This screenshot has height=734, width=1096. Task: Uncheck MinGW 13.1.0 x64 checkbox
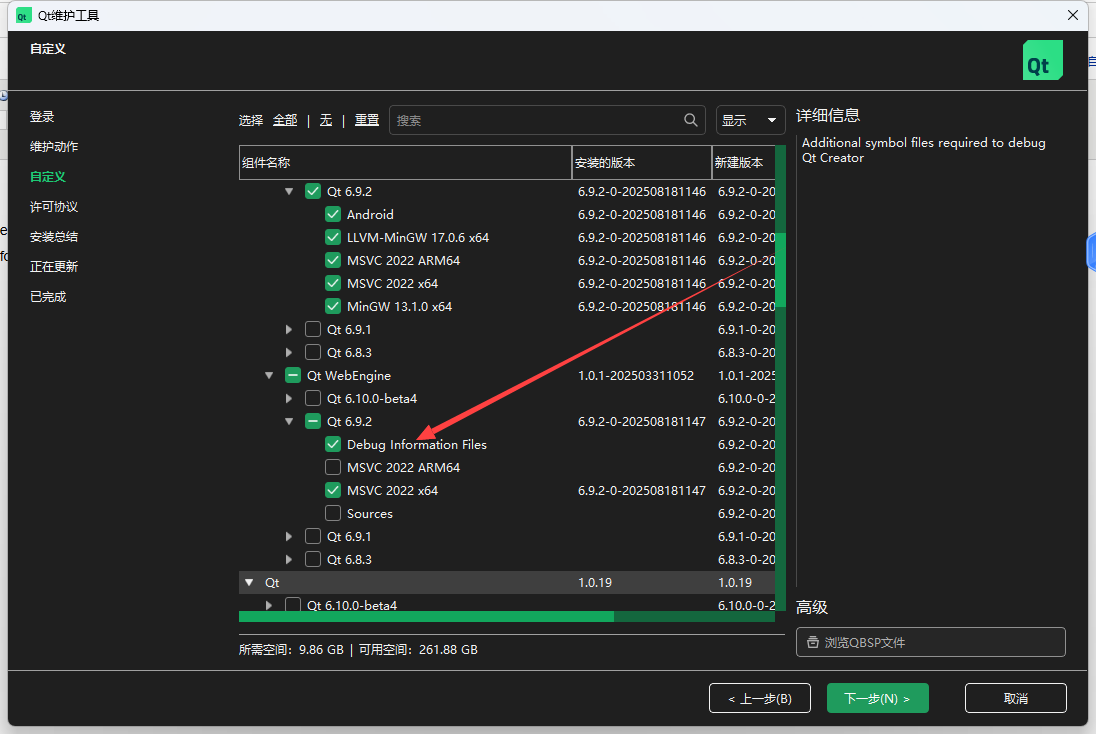(x=333, y=306)
